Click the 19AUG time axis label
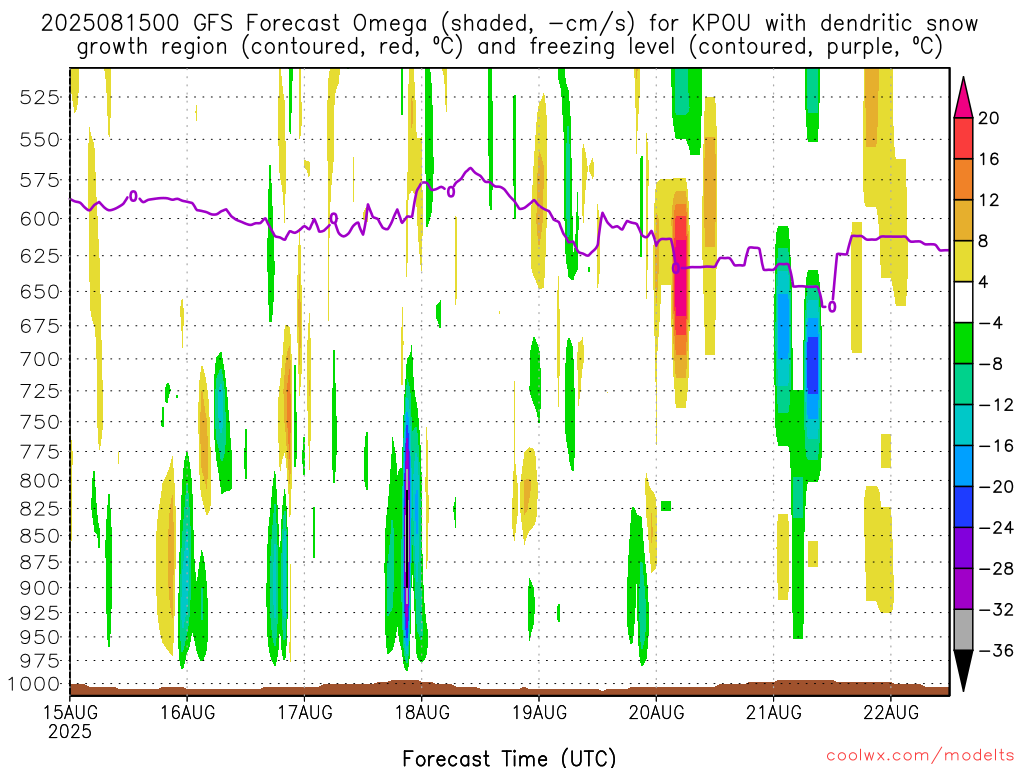The height and width of the screenshot is (768, 1024). point(539,712)
